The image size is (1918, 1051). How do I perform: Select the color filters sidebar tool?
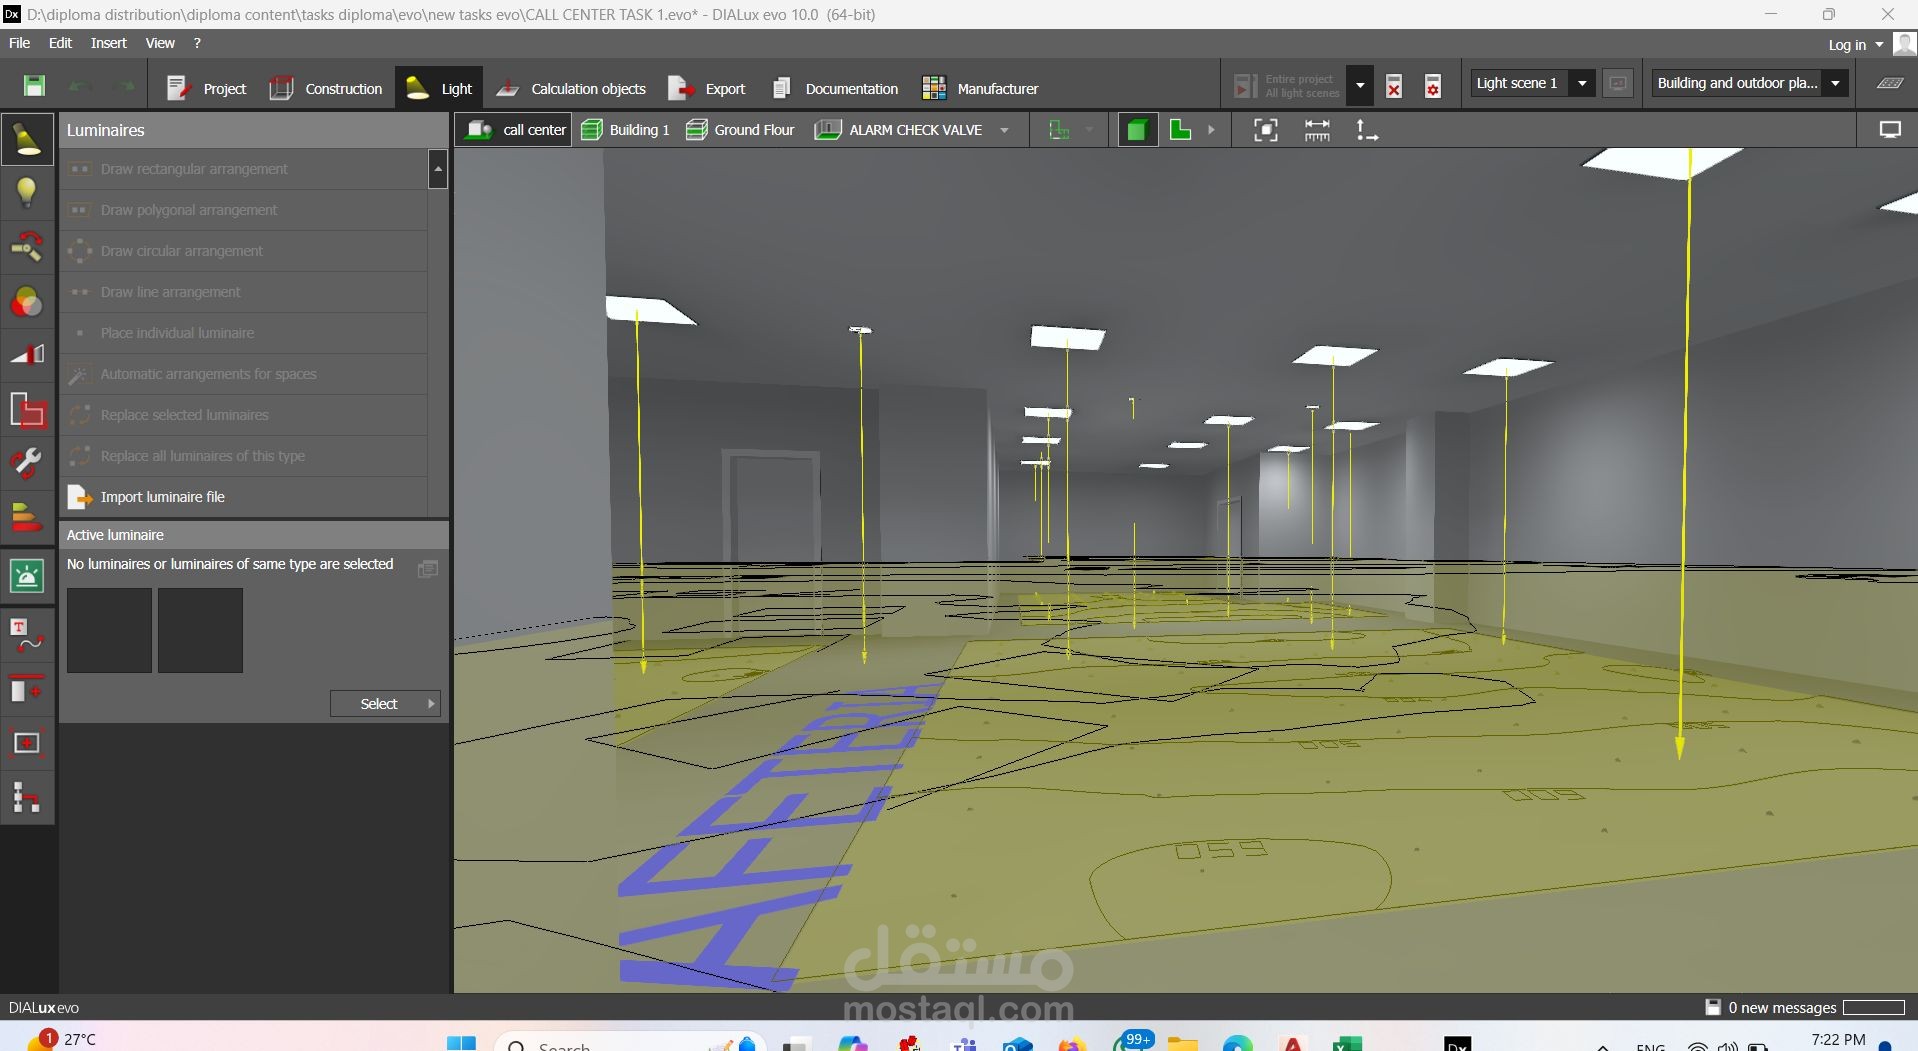pyautogui.click(x=27, y=302)
